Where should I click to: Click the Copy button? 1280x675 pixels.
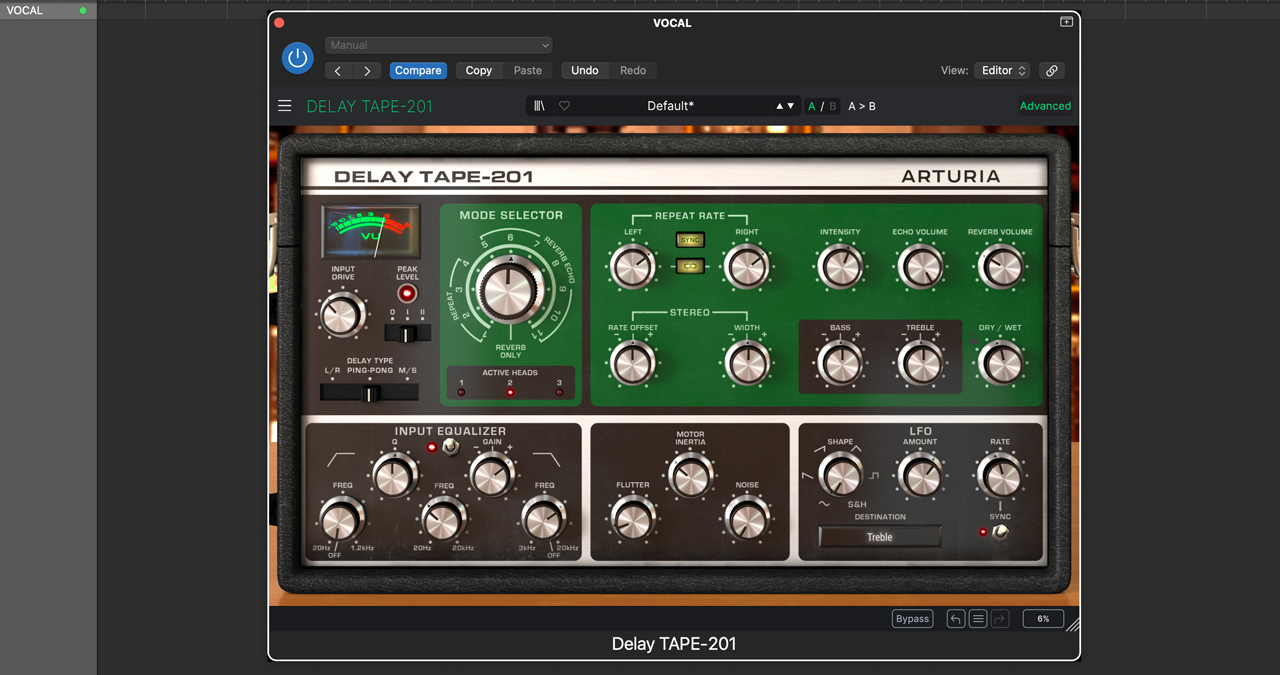pyautogui.click(x=479, y=71)
